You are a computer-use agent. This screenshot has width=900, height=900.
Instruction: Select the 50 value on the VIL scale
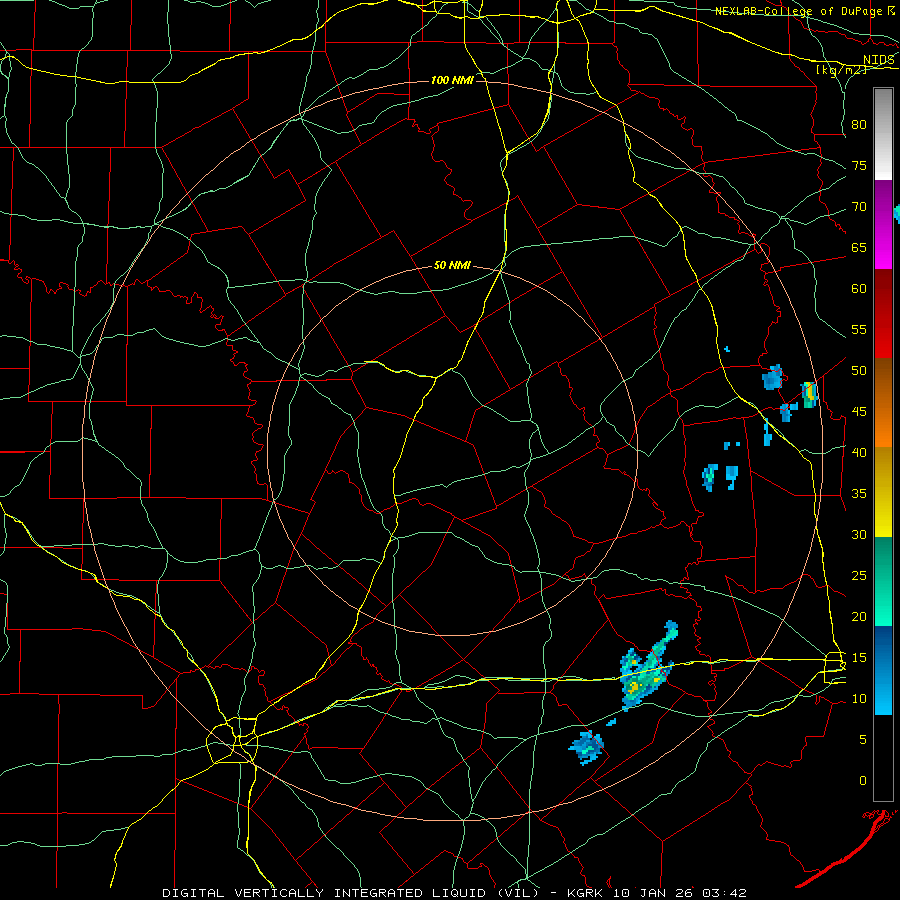(859, 370)
